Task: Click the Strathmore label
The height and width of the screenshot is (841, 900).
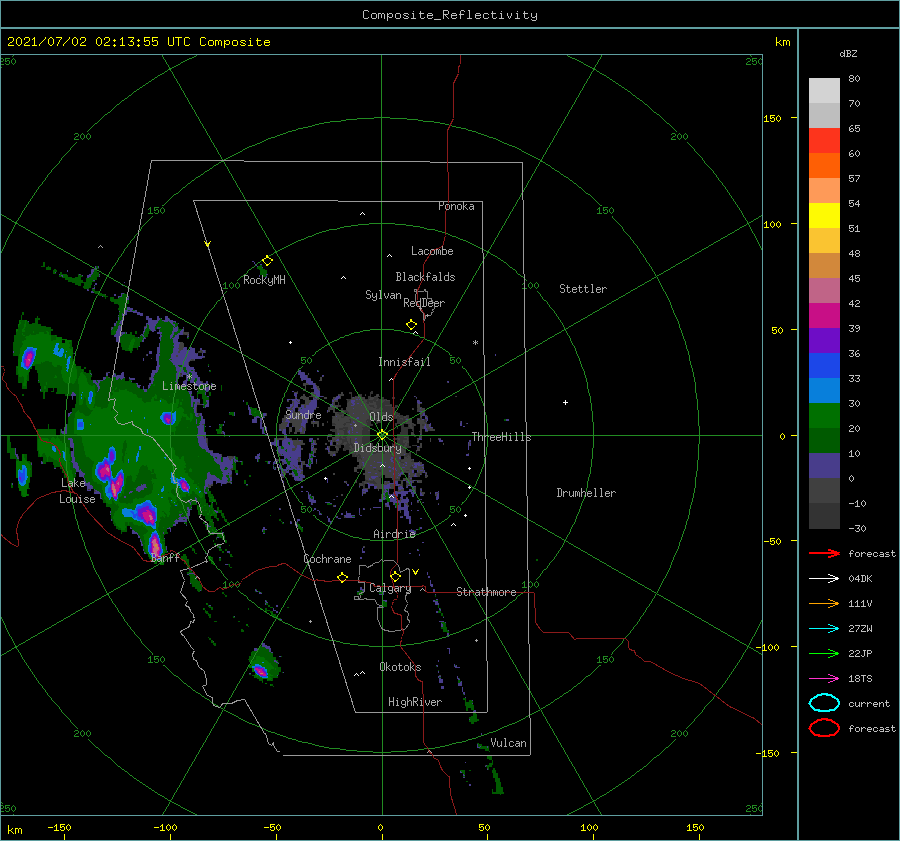Action: click(486, 592)
